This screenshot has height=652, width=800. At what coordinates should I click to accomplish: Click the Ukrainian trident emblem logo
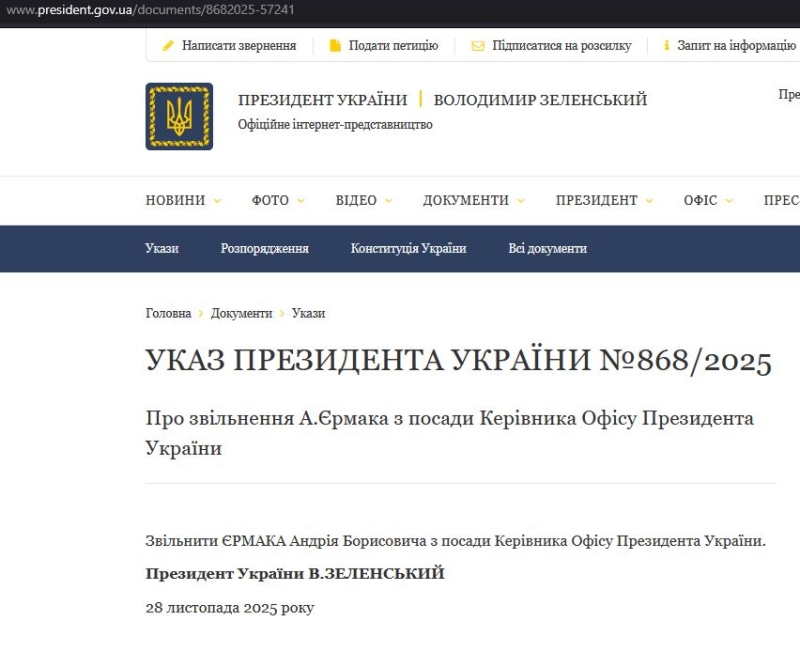click(179, 116)
